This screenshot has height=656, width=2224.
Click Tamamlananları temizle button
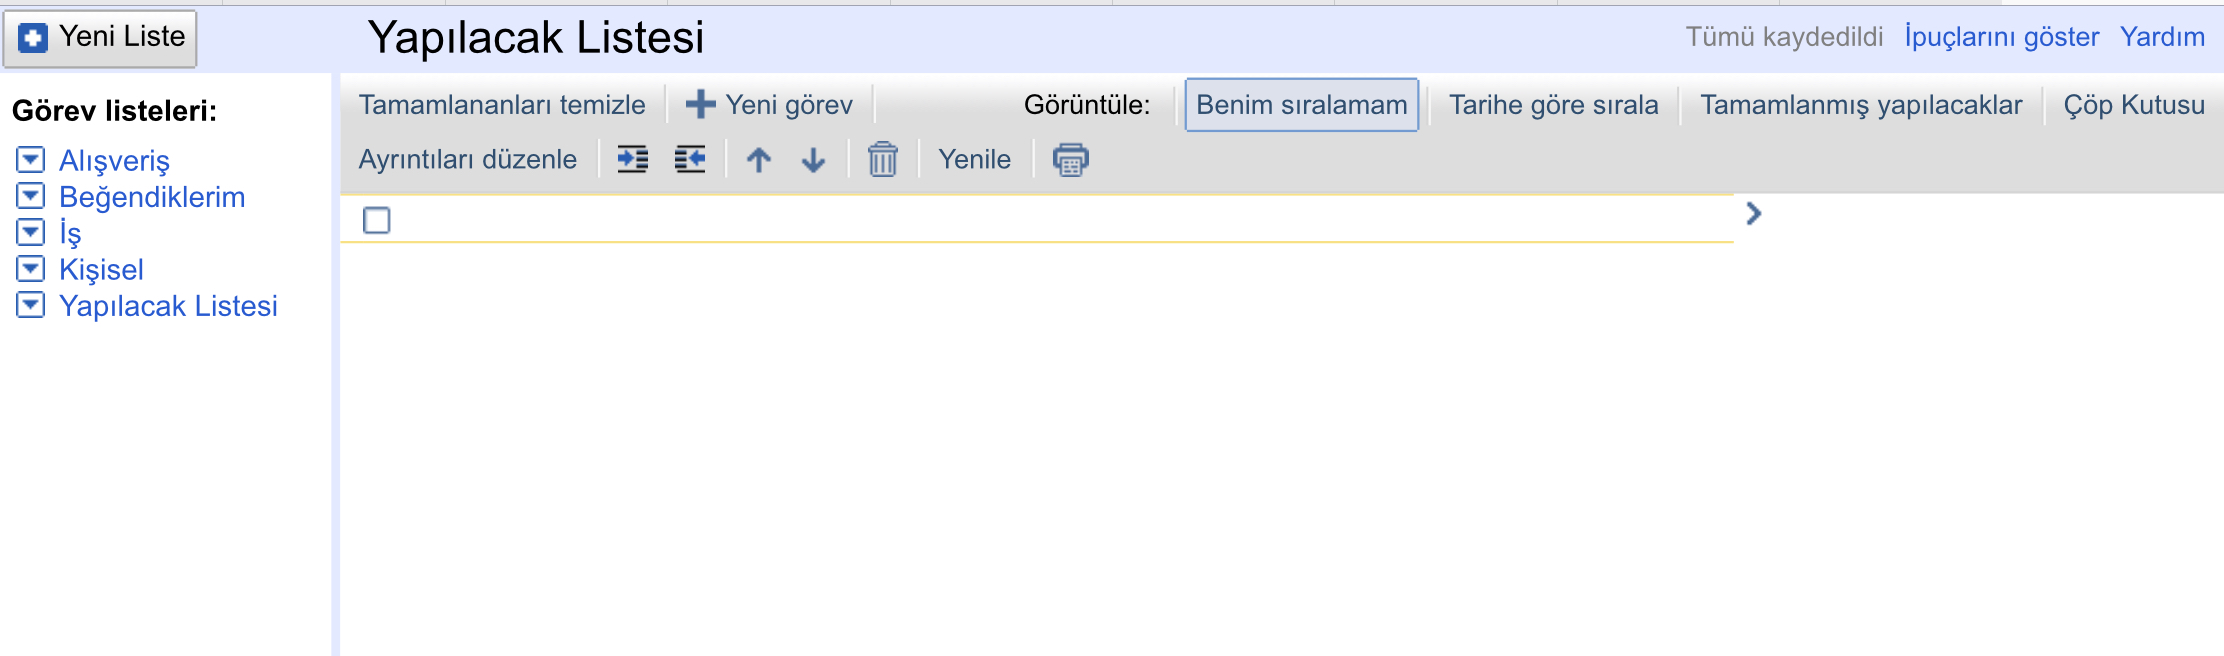click(x=502, y=105)
